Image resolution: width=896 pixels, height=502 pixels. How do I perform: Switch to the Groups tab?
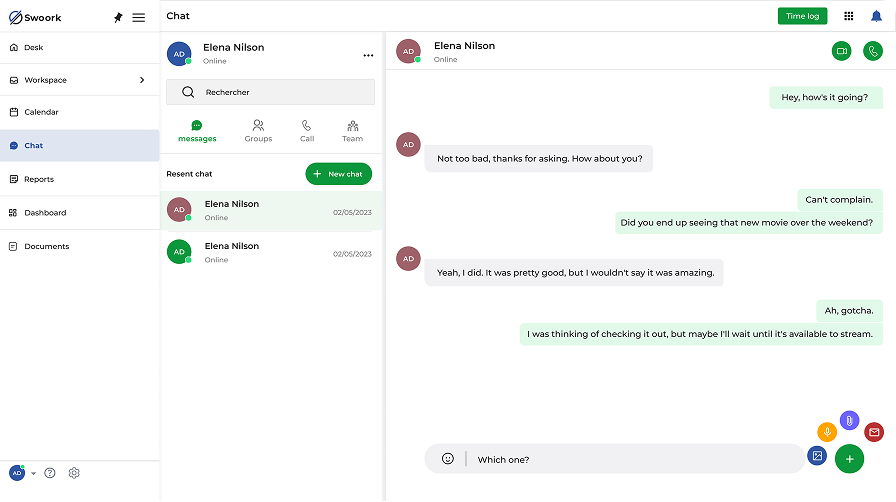tap(258, 131)
